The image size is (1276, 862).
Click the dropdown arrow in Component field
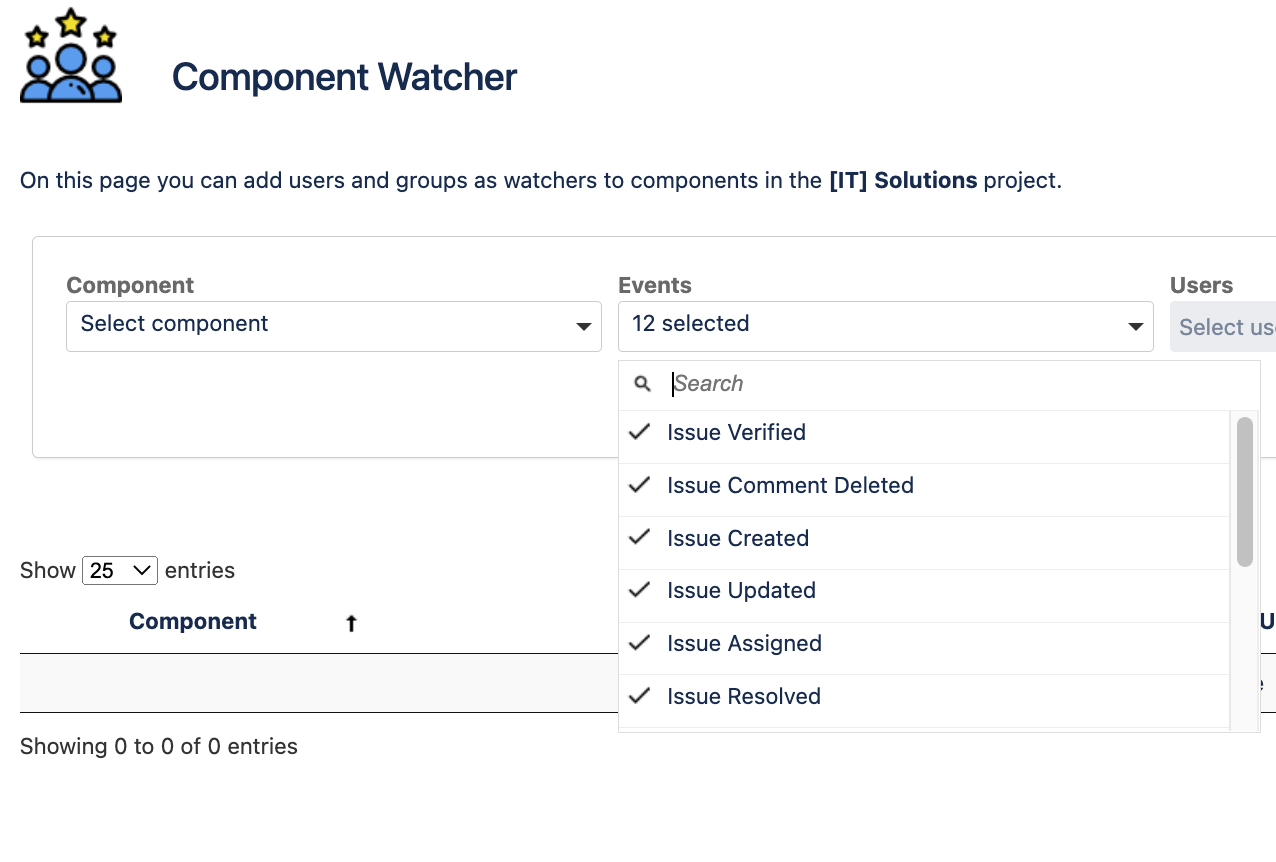tap(584, 327)
